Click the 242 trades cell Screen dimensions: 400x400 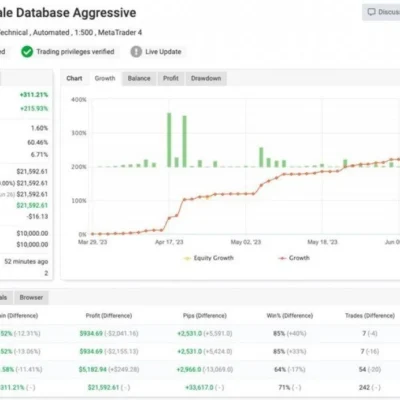coord(364,387)
